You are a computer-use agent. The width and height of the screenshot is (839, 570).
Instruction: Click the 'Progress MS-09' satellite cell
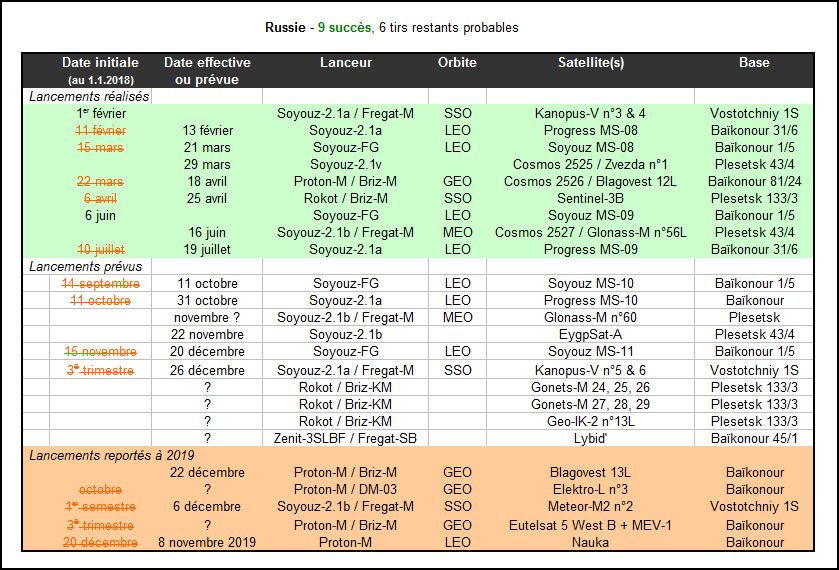tap(591, 249)
